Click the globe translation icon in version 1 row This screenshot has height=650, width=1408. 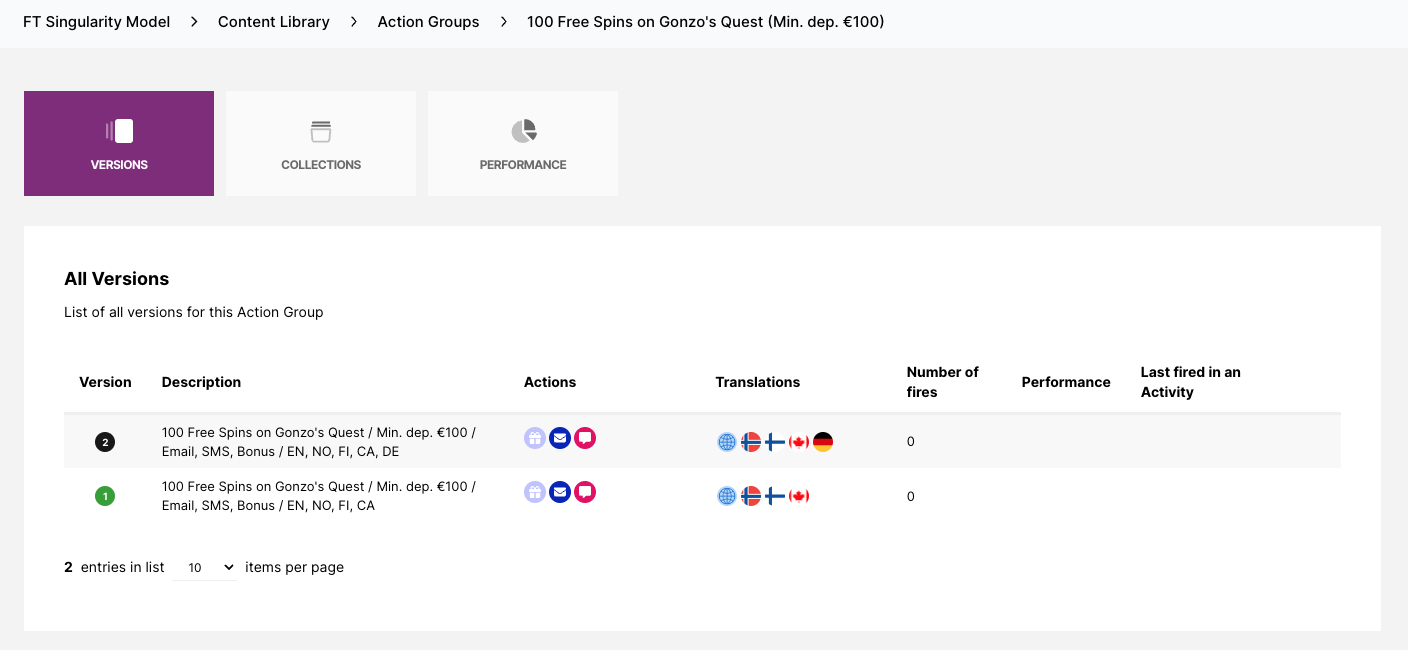(x=727, y=496)
